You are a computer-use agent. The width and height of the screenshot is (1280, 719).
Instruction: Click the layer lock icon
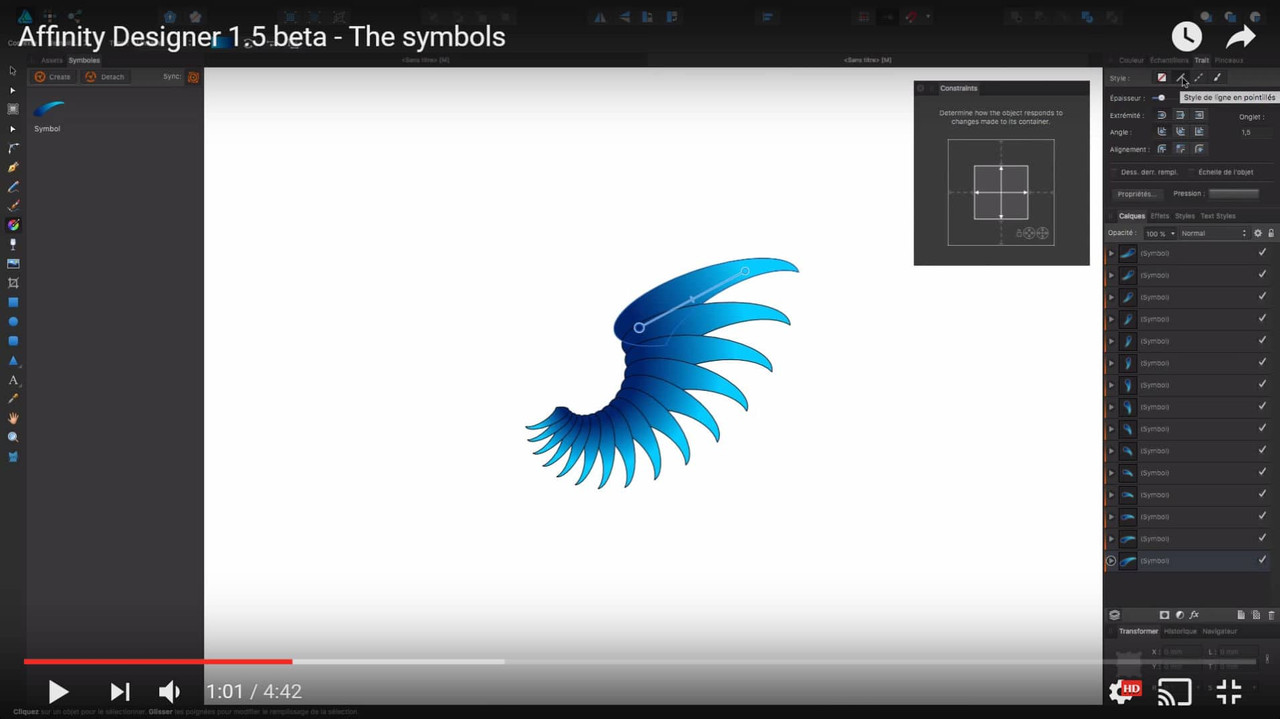pos(1271,233)
